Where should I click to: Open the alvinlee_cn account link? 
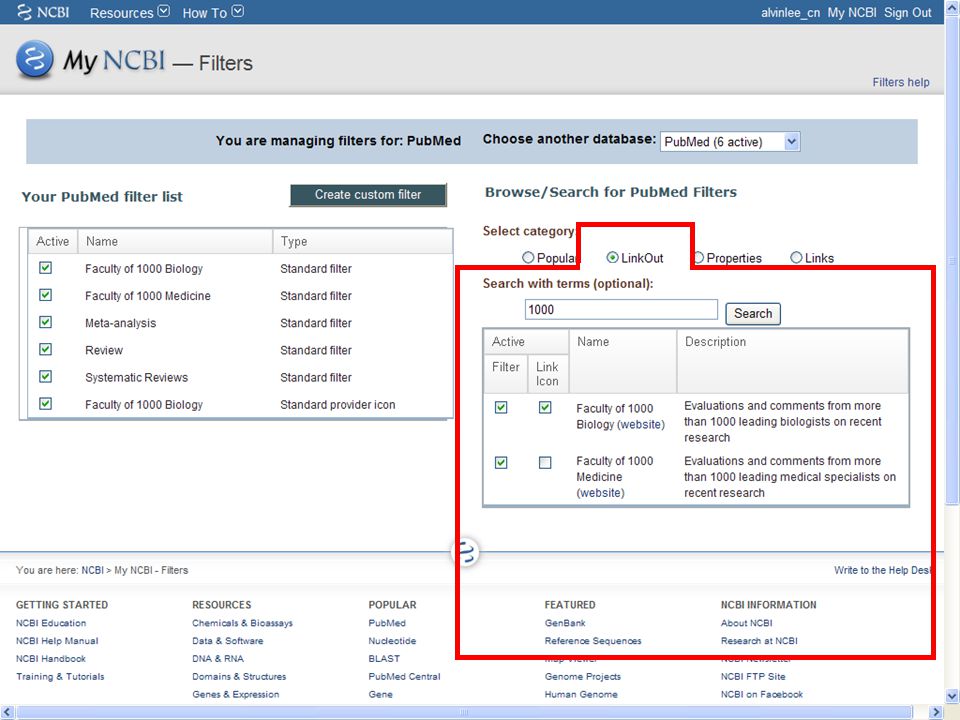pos(790,13)
